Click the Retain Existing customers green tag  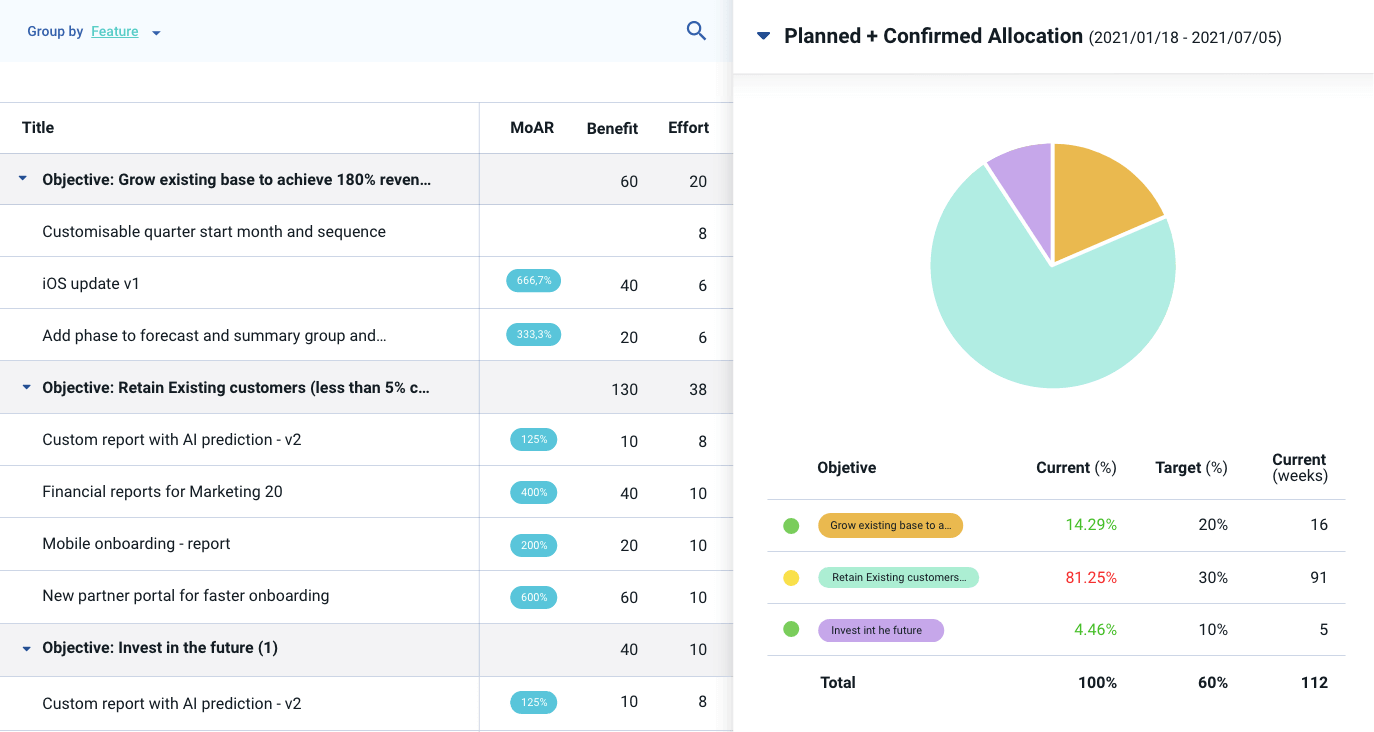click(x=898, y=577)
